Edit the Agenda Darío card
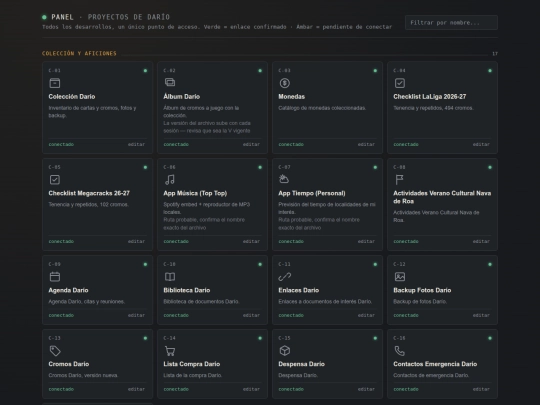 pos(136,315)
